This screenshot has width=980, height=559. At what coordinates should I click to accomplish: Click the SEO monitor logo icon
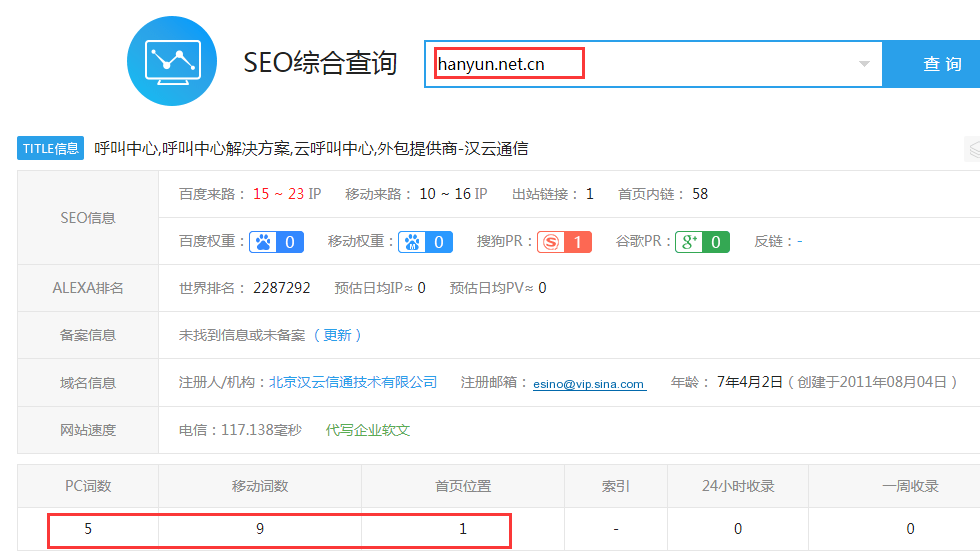point(172,61)
